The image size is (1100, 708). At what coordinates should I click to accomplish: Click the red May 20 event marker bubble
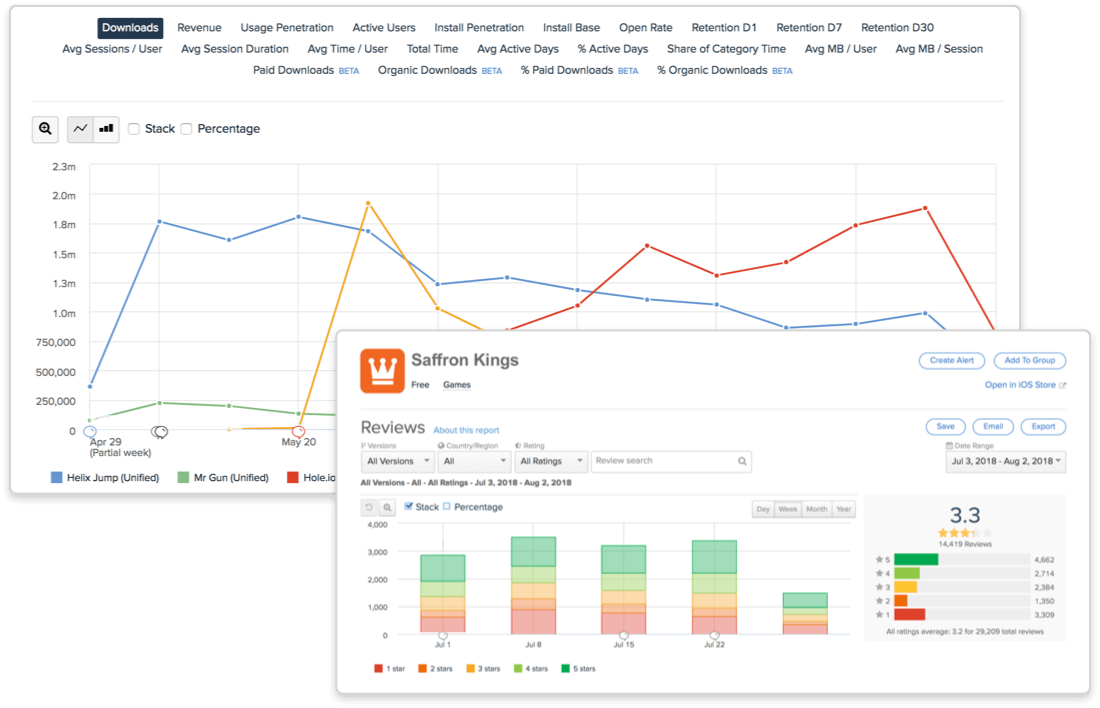click(x=298, y=432)
